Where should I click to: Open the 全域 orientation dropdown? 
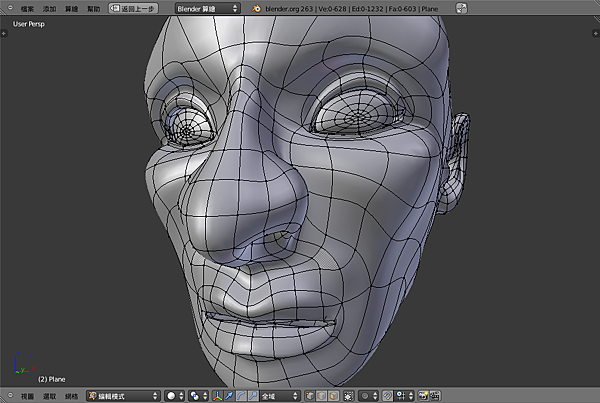(x=280, y=395)
